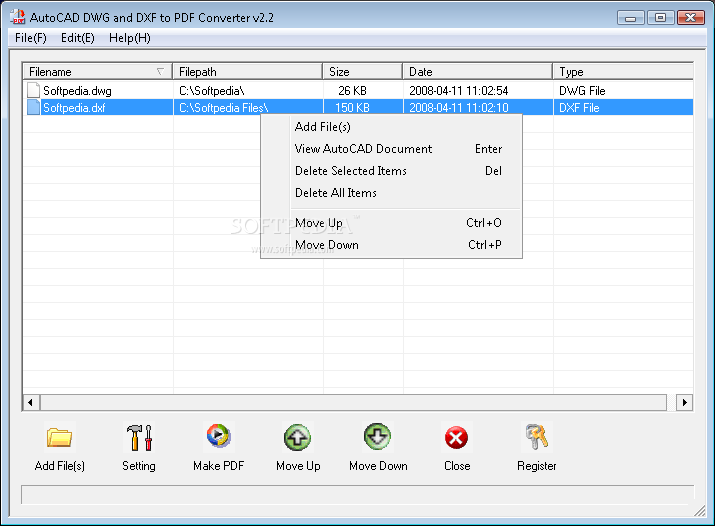715x526 pixels.
Task: Choose Delete Selected Items
Action: [x=391, y=170]
